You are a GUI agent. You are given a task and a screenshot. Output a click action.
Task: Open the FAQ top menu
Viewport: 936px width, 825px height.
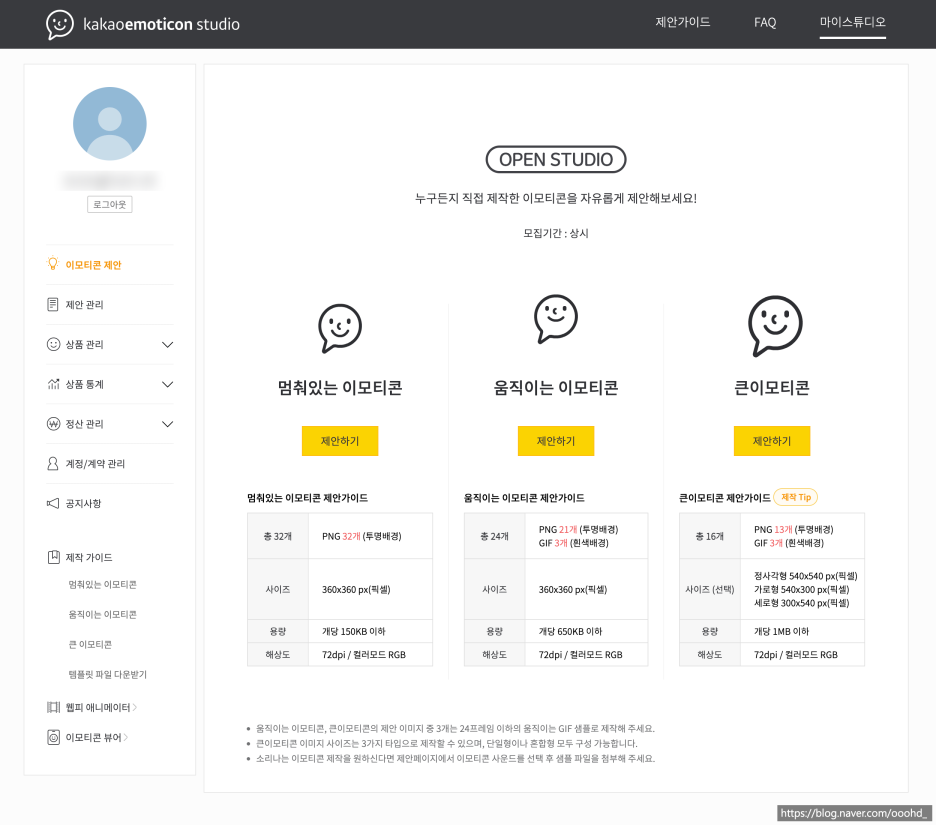[x=765, y=23]
